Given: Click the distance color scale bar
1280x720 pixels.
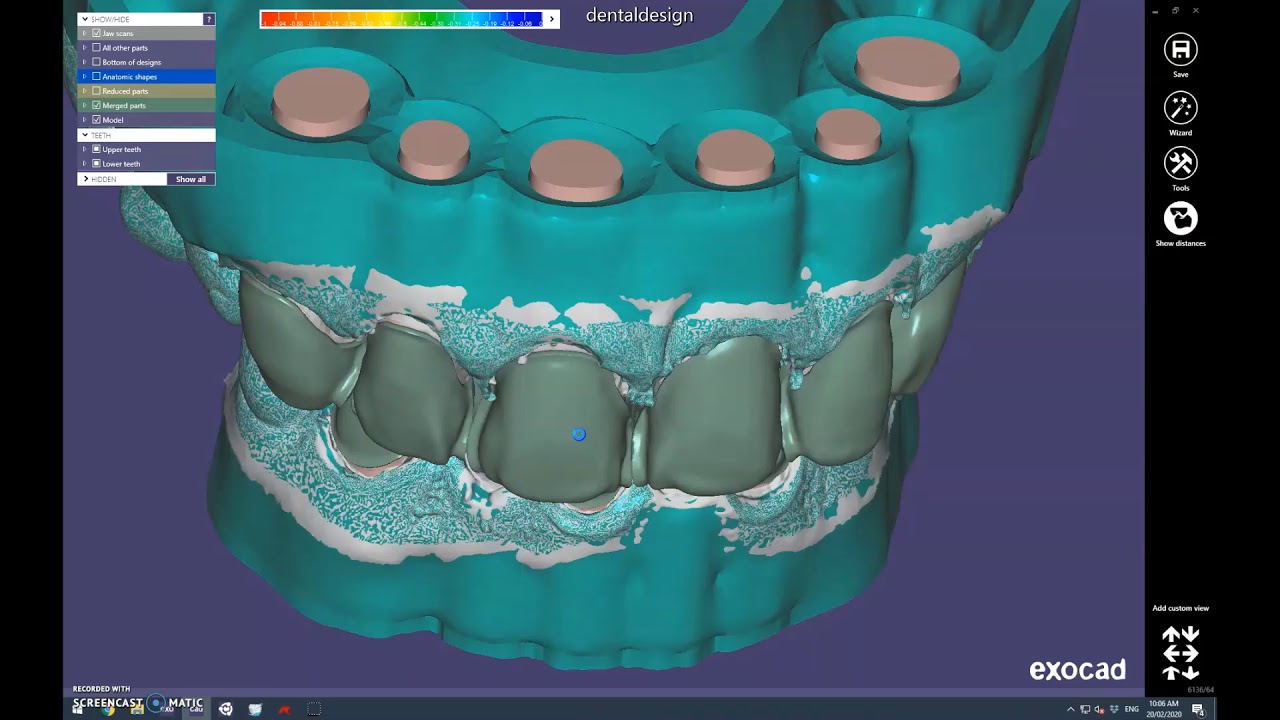Looking at the screenshot, I should (x=403, y=19).
